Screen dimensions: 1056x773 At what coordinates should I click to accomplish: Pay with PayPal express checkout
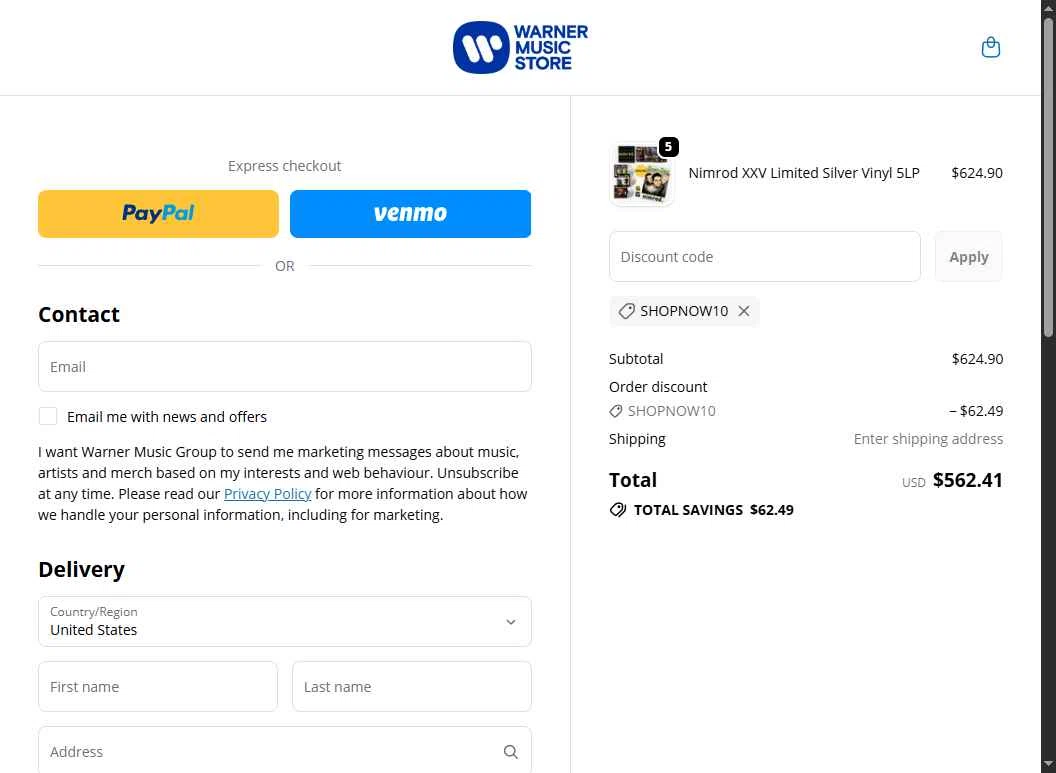pyautogui.click(x=158, y=213)
